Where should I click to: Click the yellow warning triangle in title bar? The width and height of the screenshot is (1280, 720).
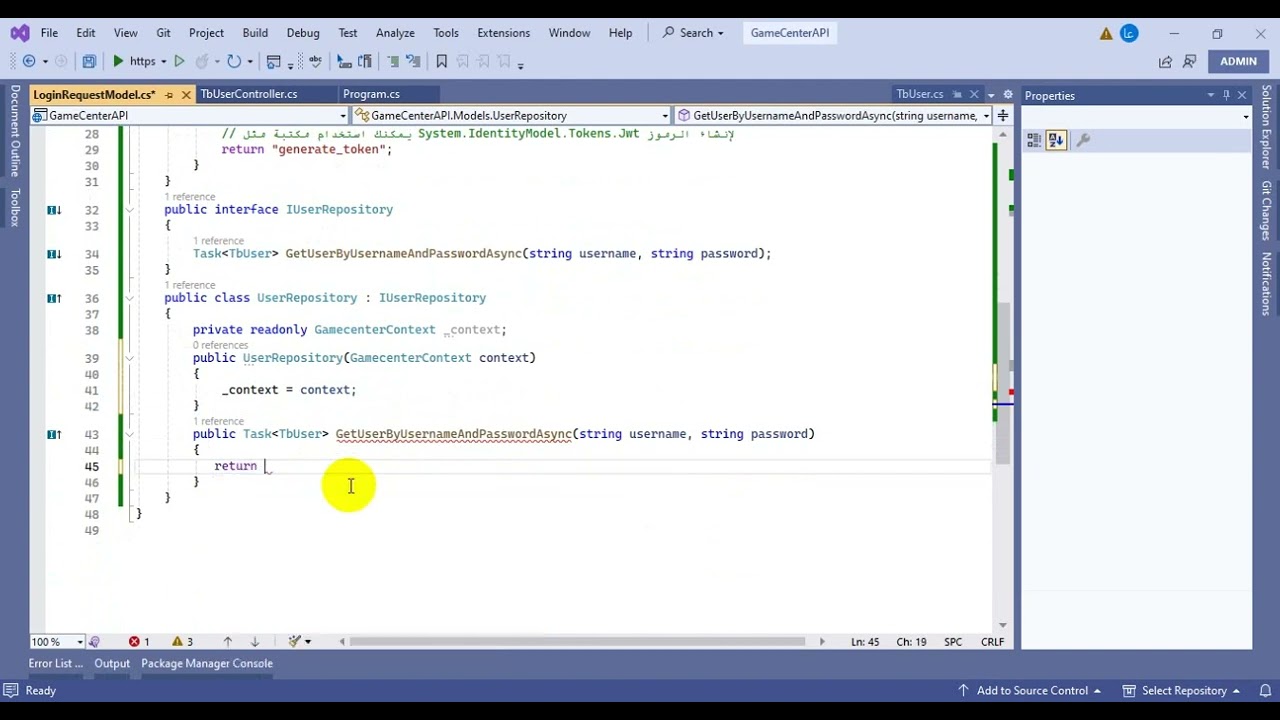click(x=1106, y=33)
